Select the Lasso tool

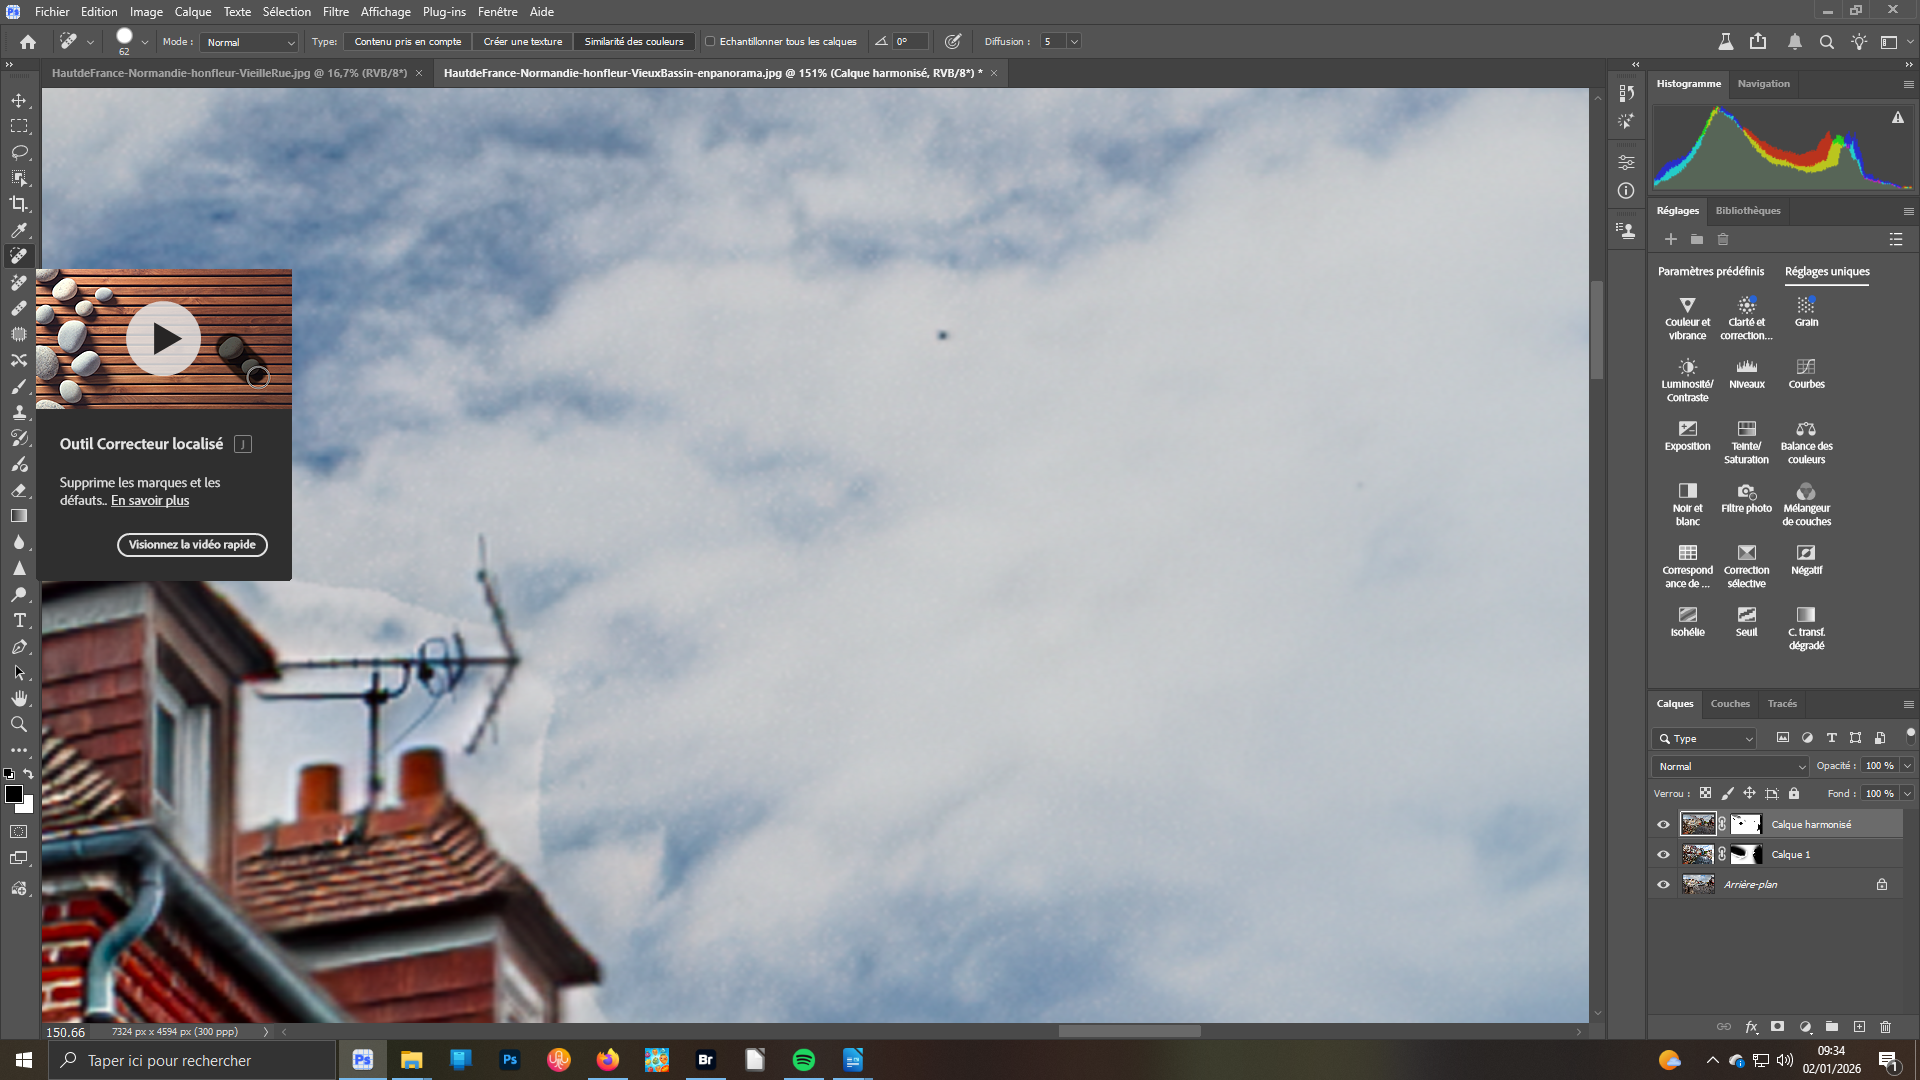(x=19, y=152)
